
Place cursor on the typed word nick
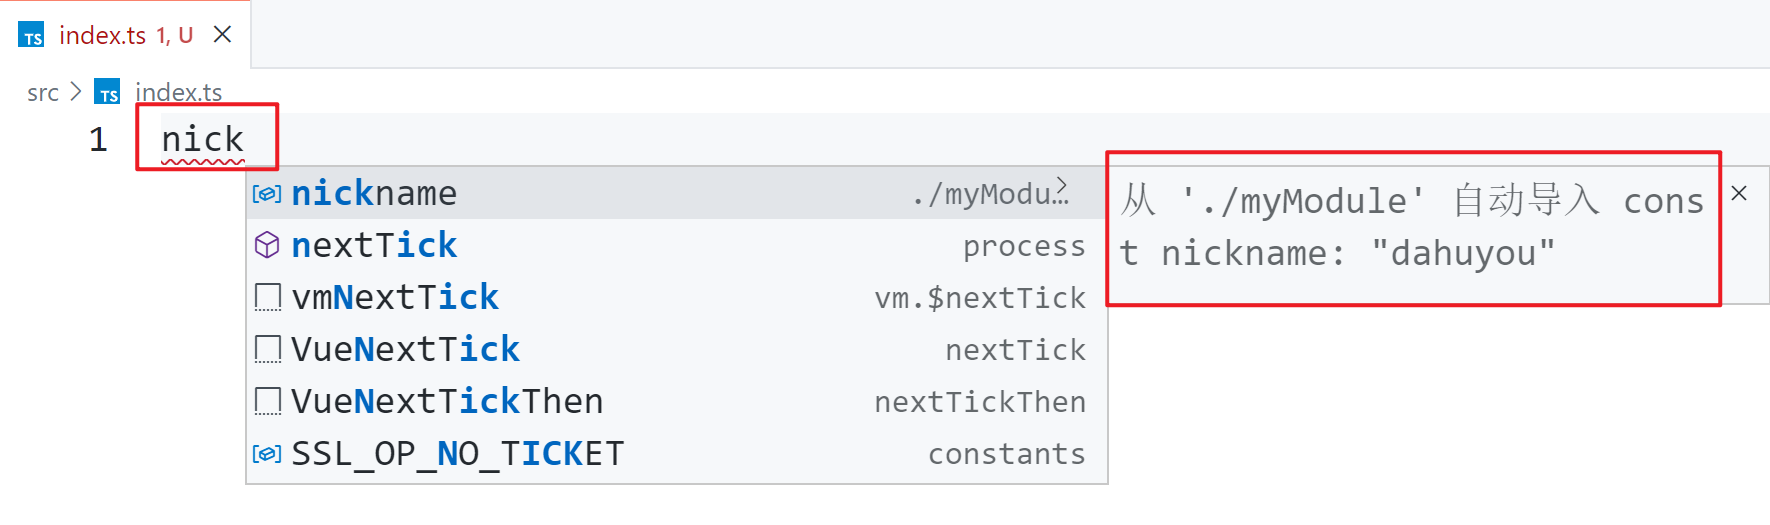(203, 139)
